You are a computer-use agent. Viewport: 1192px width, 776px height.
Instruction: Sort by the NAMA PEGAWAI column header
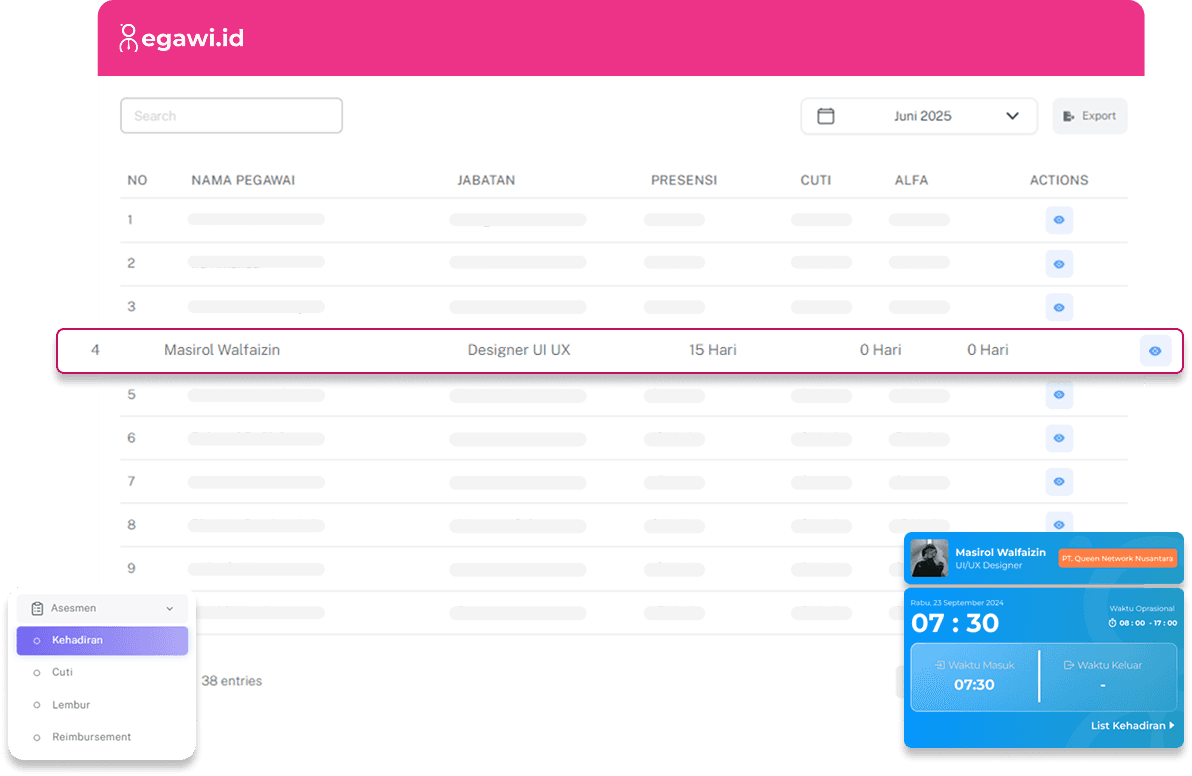[243, 181]
